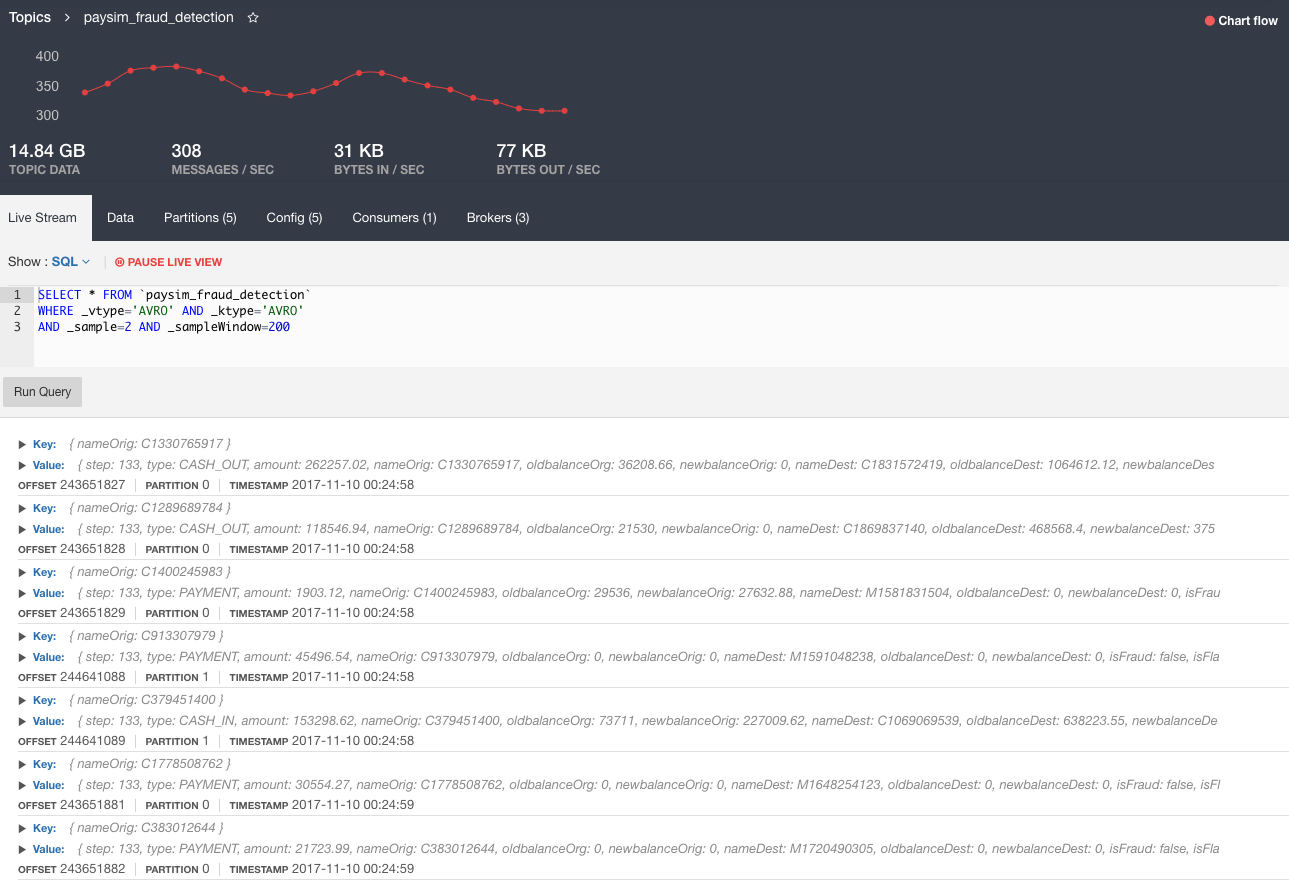Click the topic name paysim_fraud_detection in header
This screenshot has height=884, width=1289.
pos(160,18)
